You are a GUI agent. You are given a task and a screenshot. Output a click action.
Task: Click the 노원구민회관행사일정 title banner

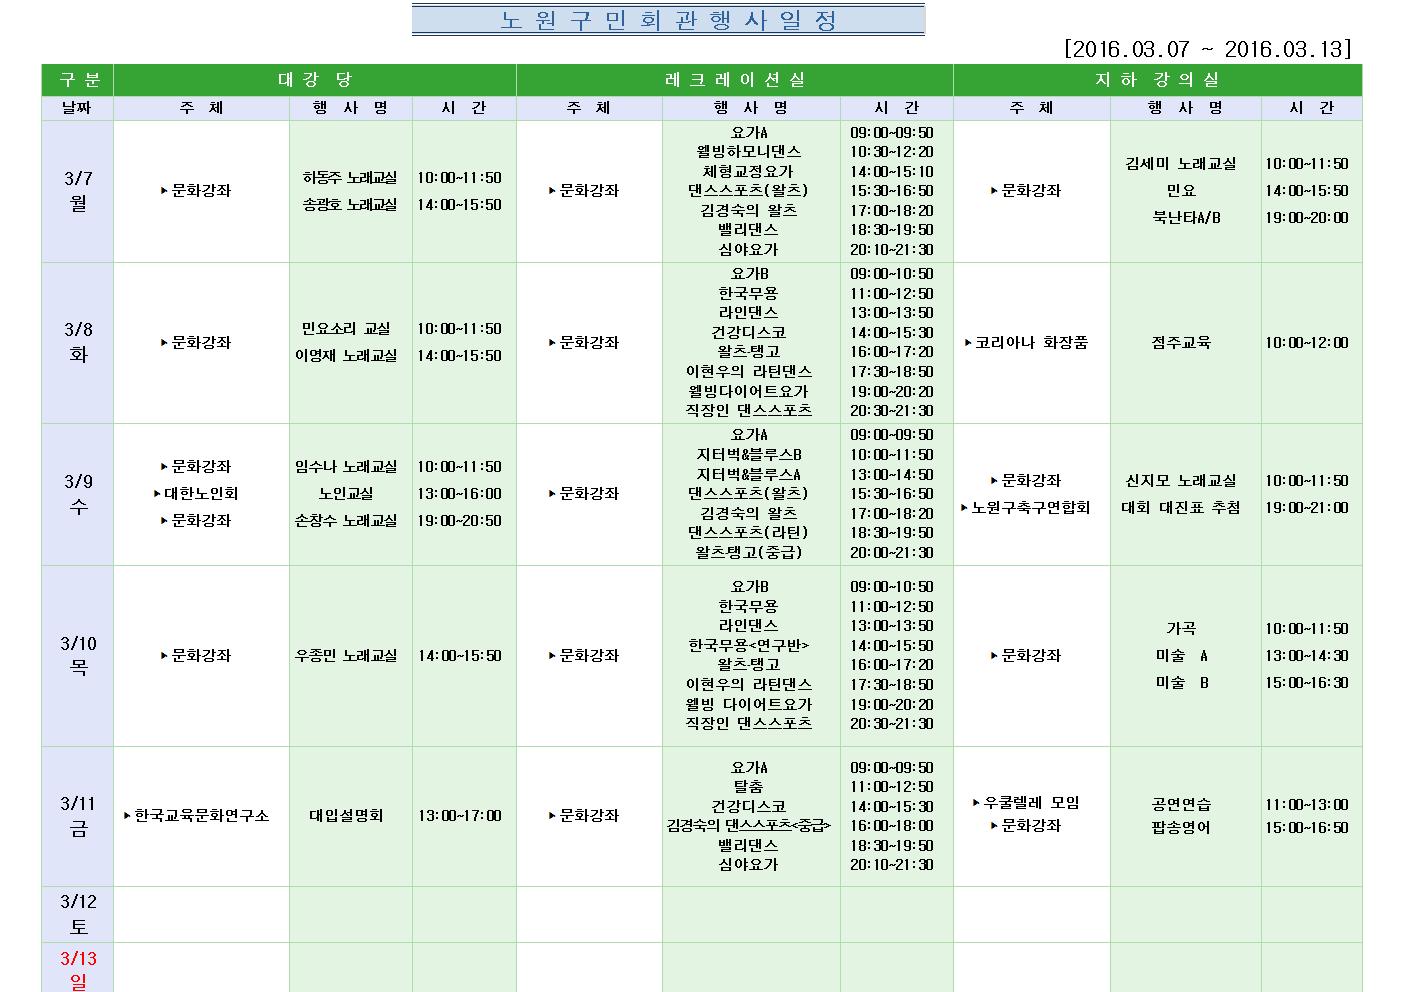pyautogui.click(x=668, y=20)
